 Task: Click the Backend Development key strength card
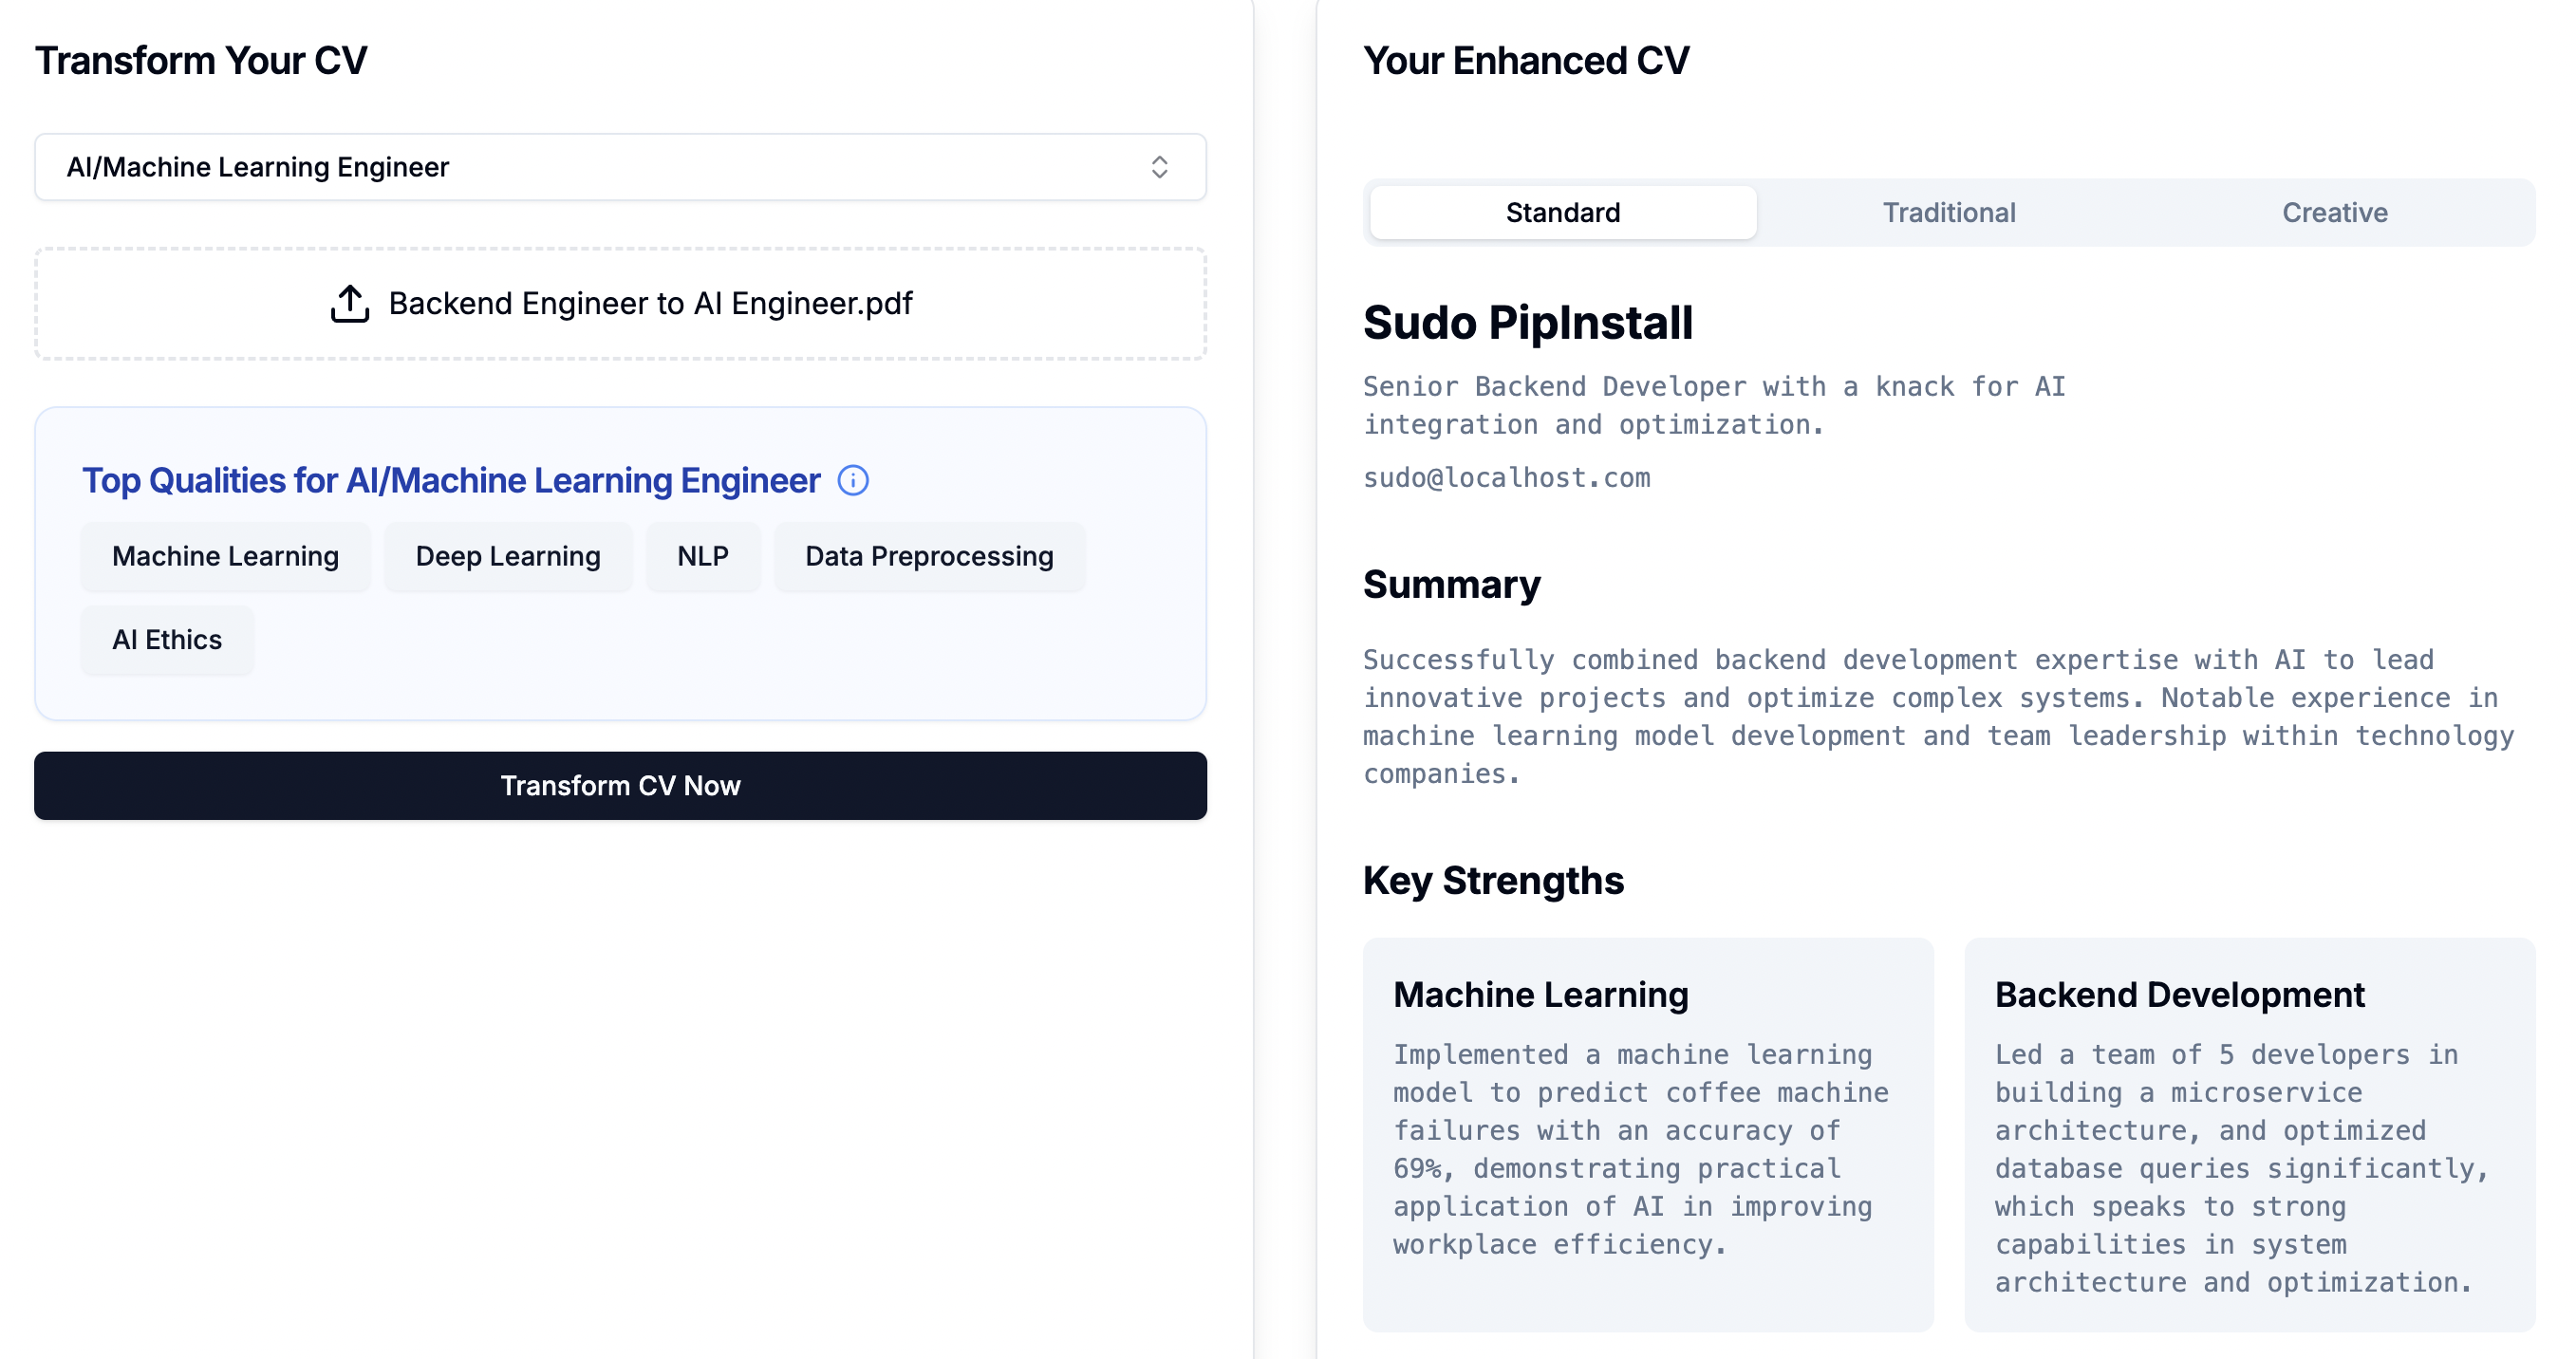(x=2249, y=1134)
